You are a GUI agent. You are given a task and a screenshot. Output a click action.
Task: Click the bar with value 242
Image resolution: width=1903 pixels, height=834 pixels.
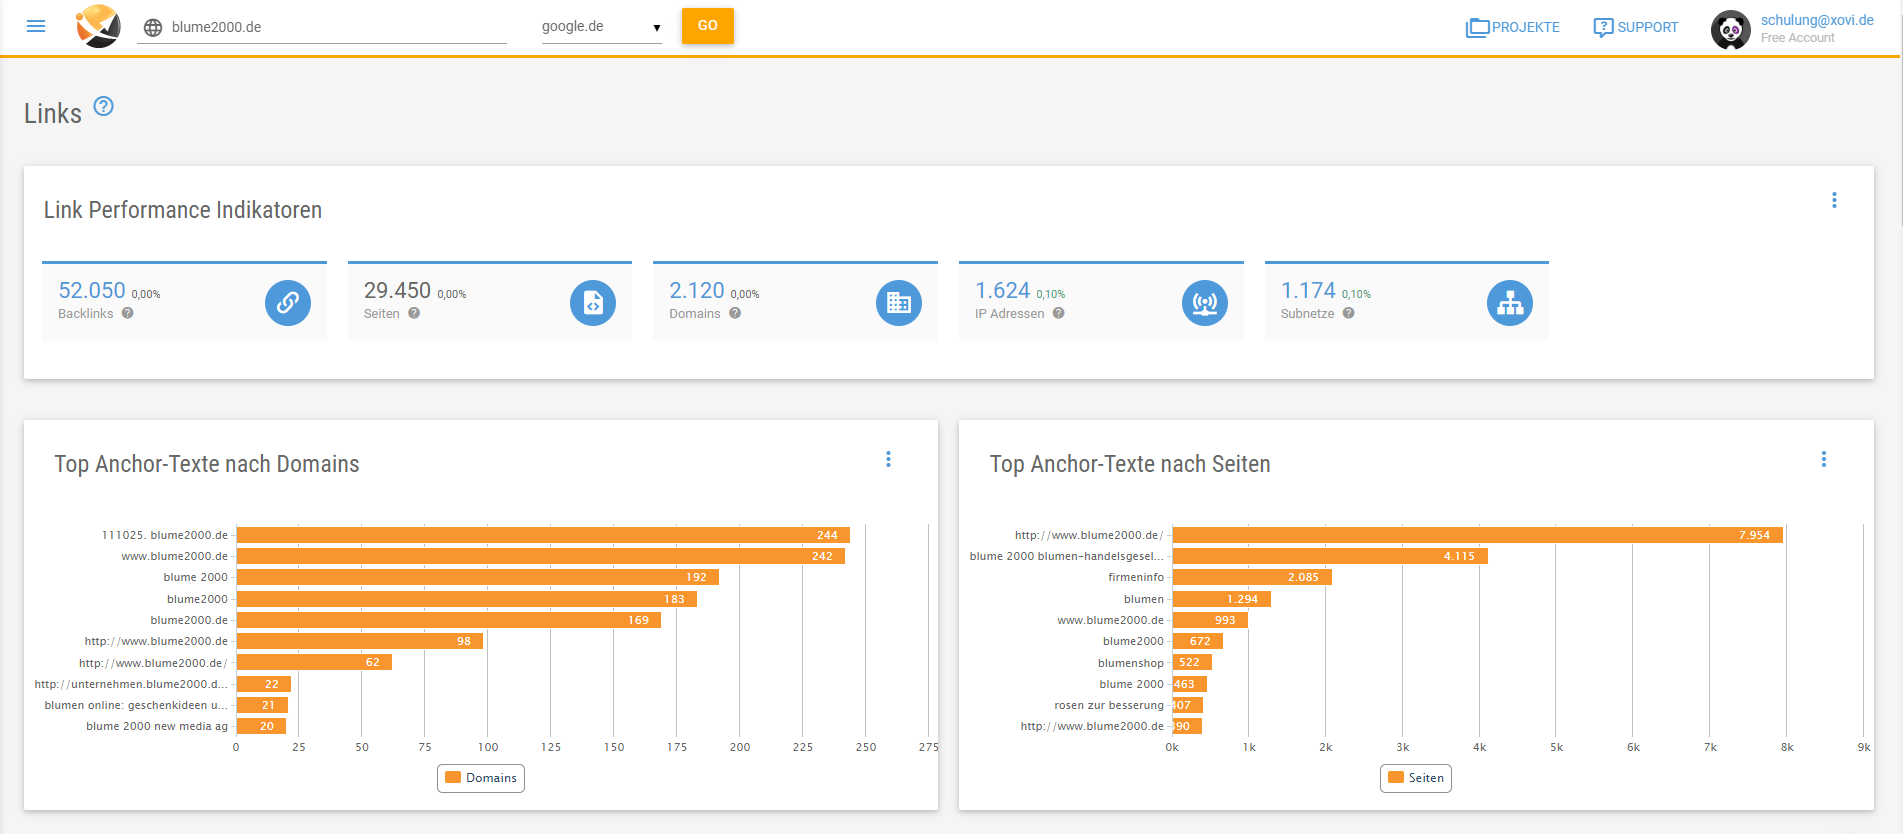[541, 556]
